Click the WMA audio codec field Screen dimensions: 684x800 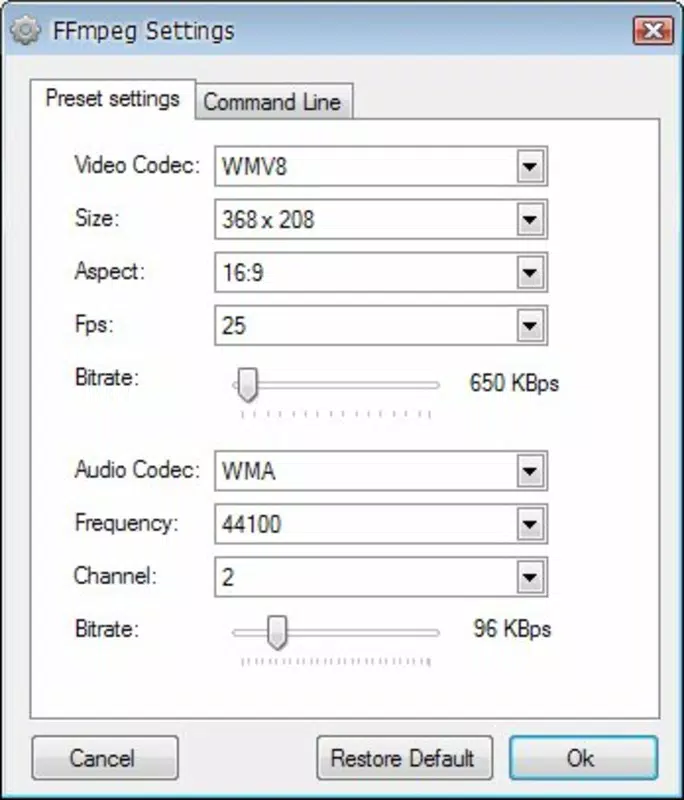click(381, 471)
